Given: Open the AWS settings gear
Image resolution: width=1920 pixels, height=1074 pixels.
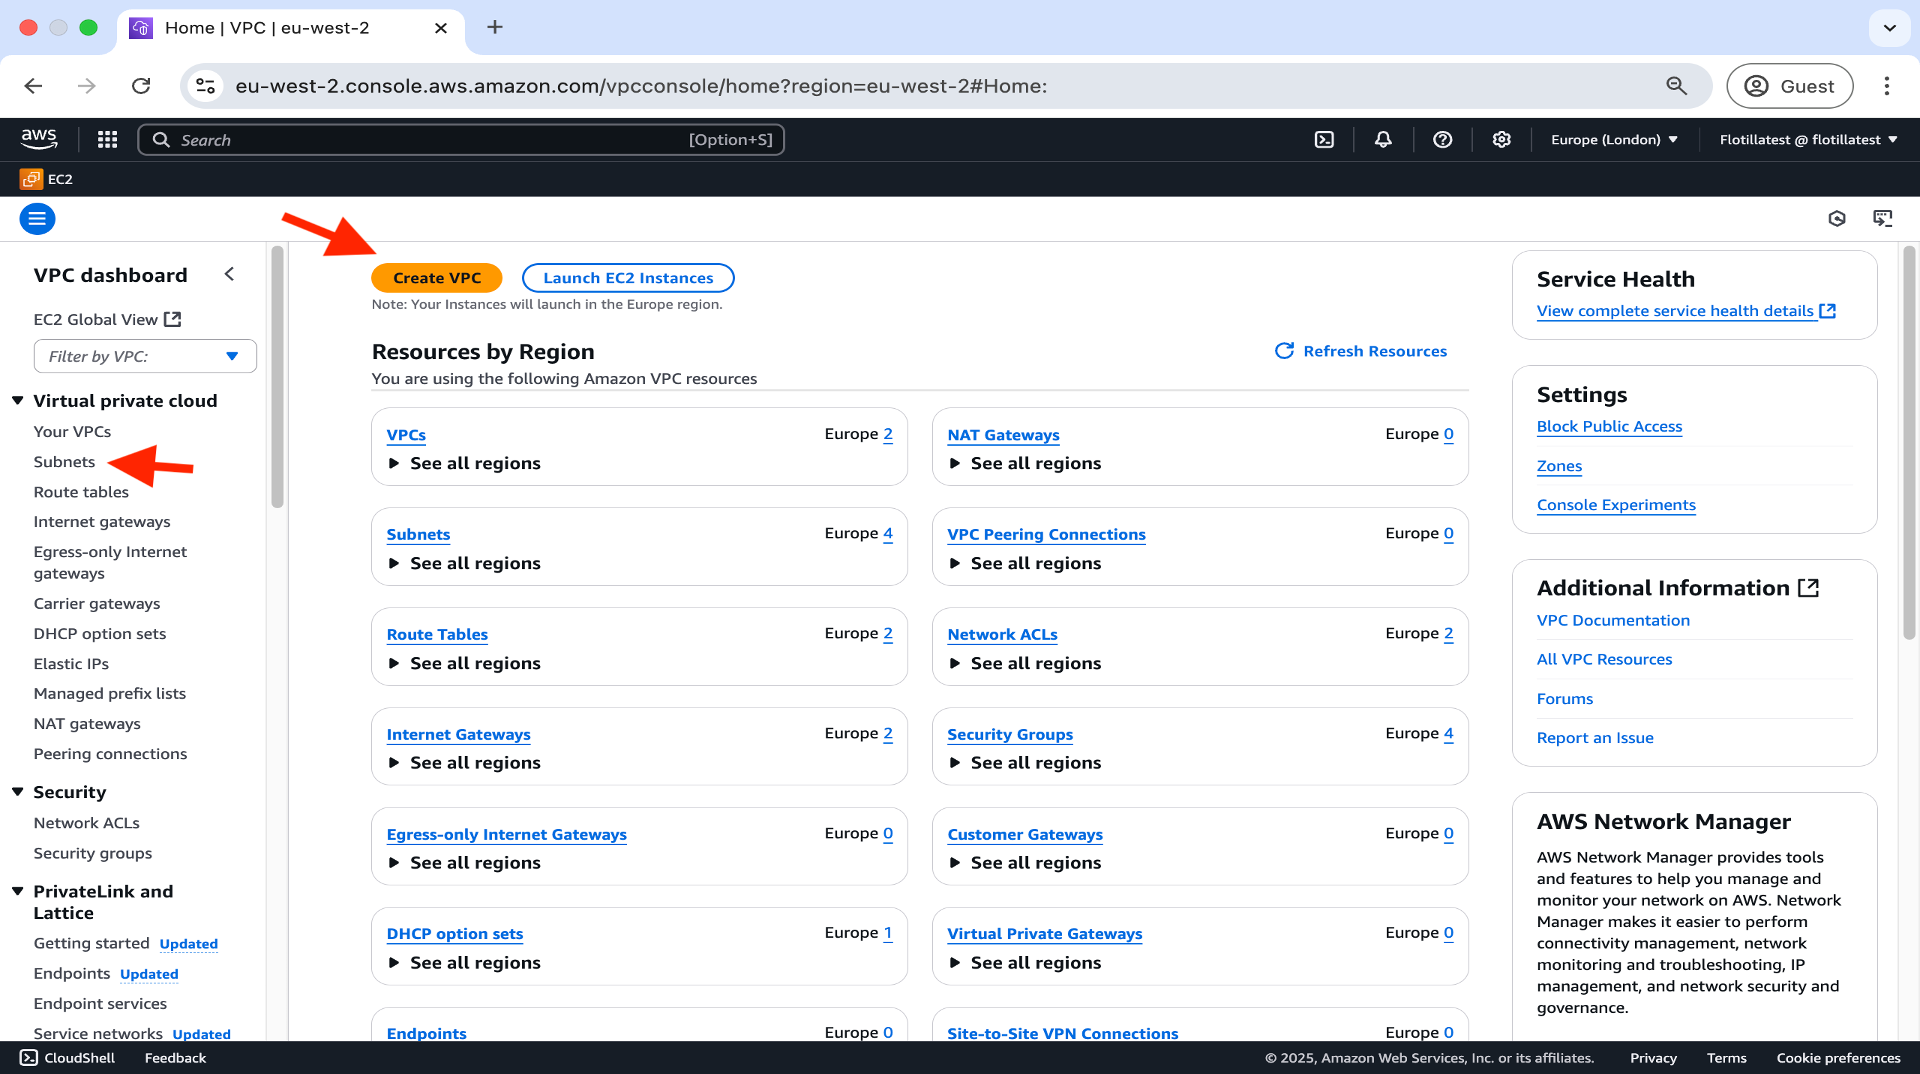Looking at the screenshot, I should point(1501,140).
